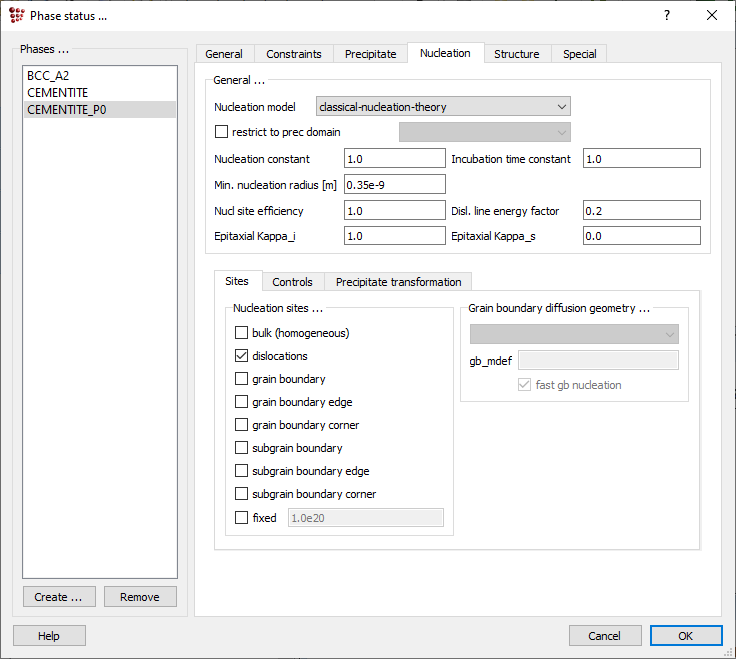
Task: Open the Nucleation model dropdown
Action: coord(442,107)
